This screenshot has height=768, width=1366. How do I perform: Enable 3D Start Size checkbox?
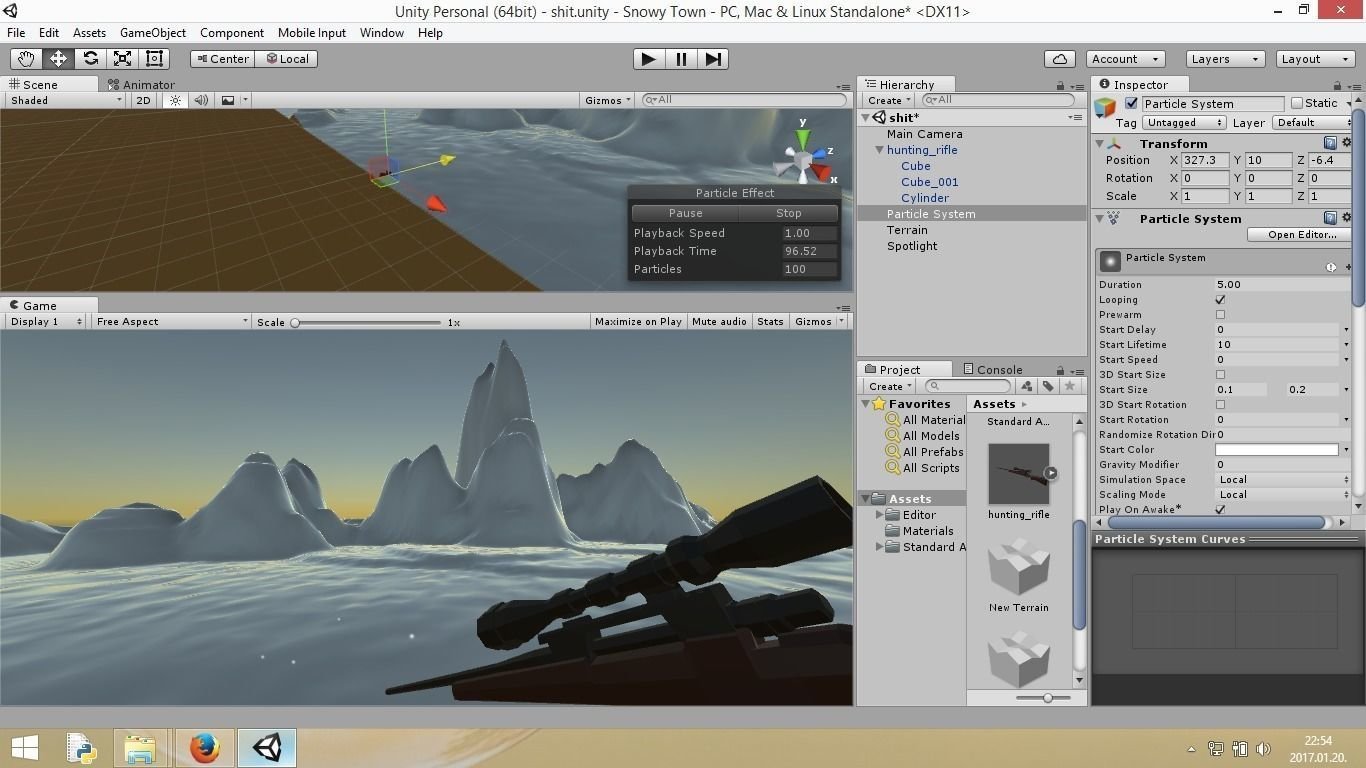point(1220,375)
